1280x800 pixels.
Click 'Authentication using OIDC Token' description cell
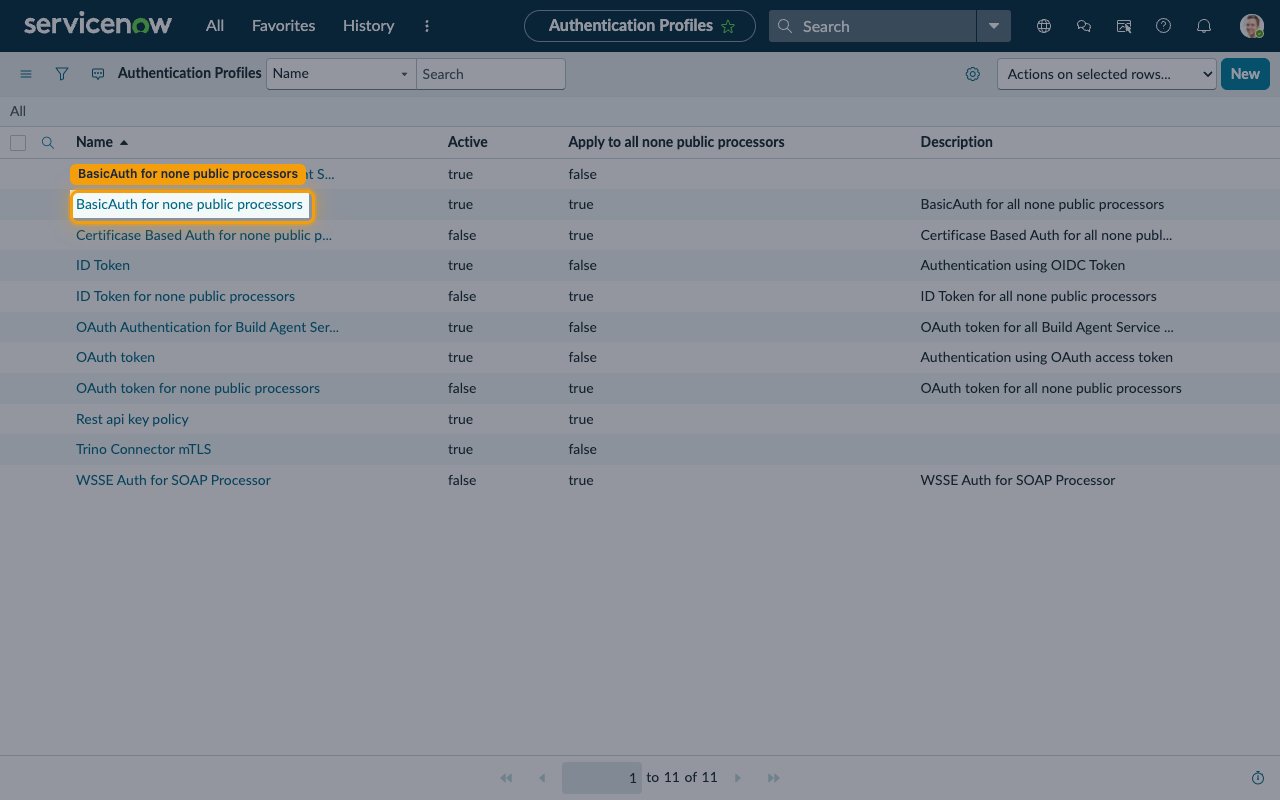click(x=1022, y=265)
